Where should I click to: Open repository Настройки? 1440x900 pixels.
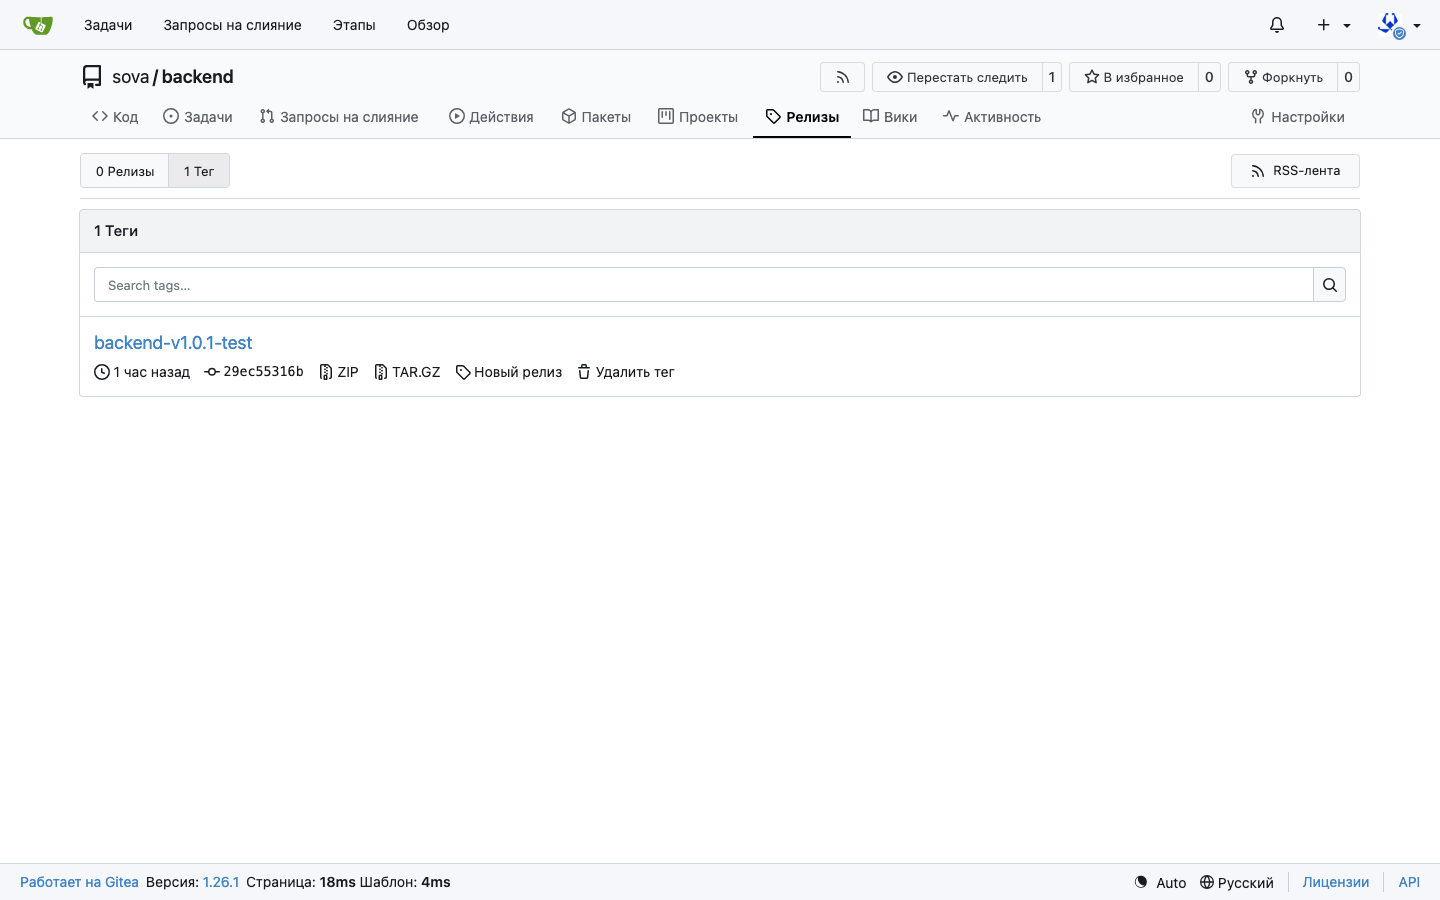1298,117
